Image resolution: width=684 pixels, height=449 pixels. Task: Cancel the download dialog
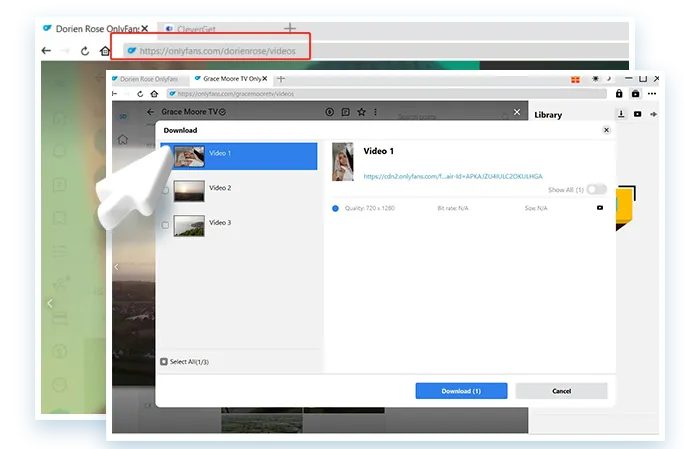(561, 391)
